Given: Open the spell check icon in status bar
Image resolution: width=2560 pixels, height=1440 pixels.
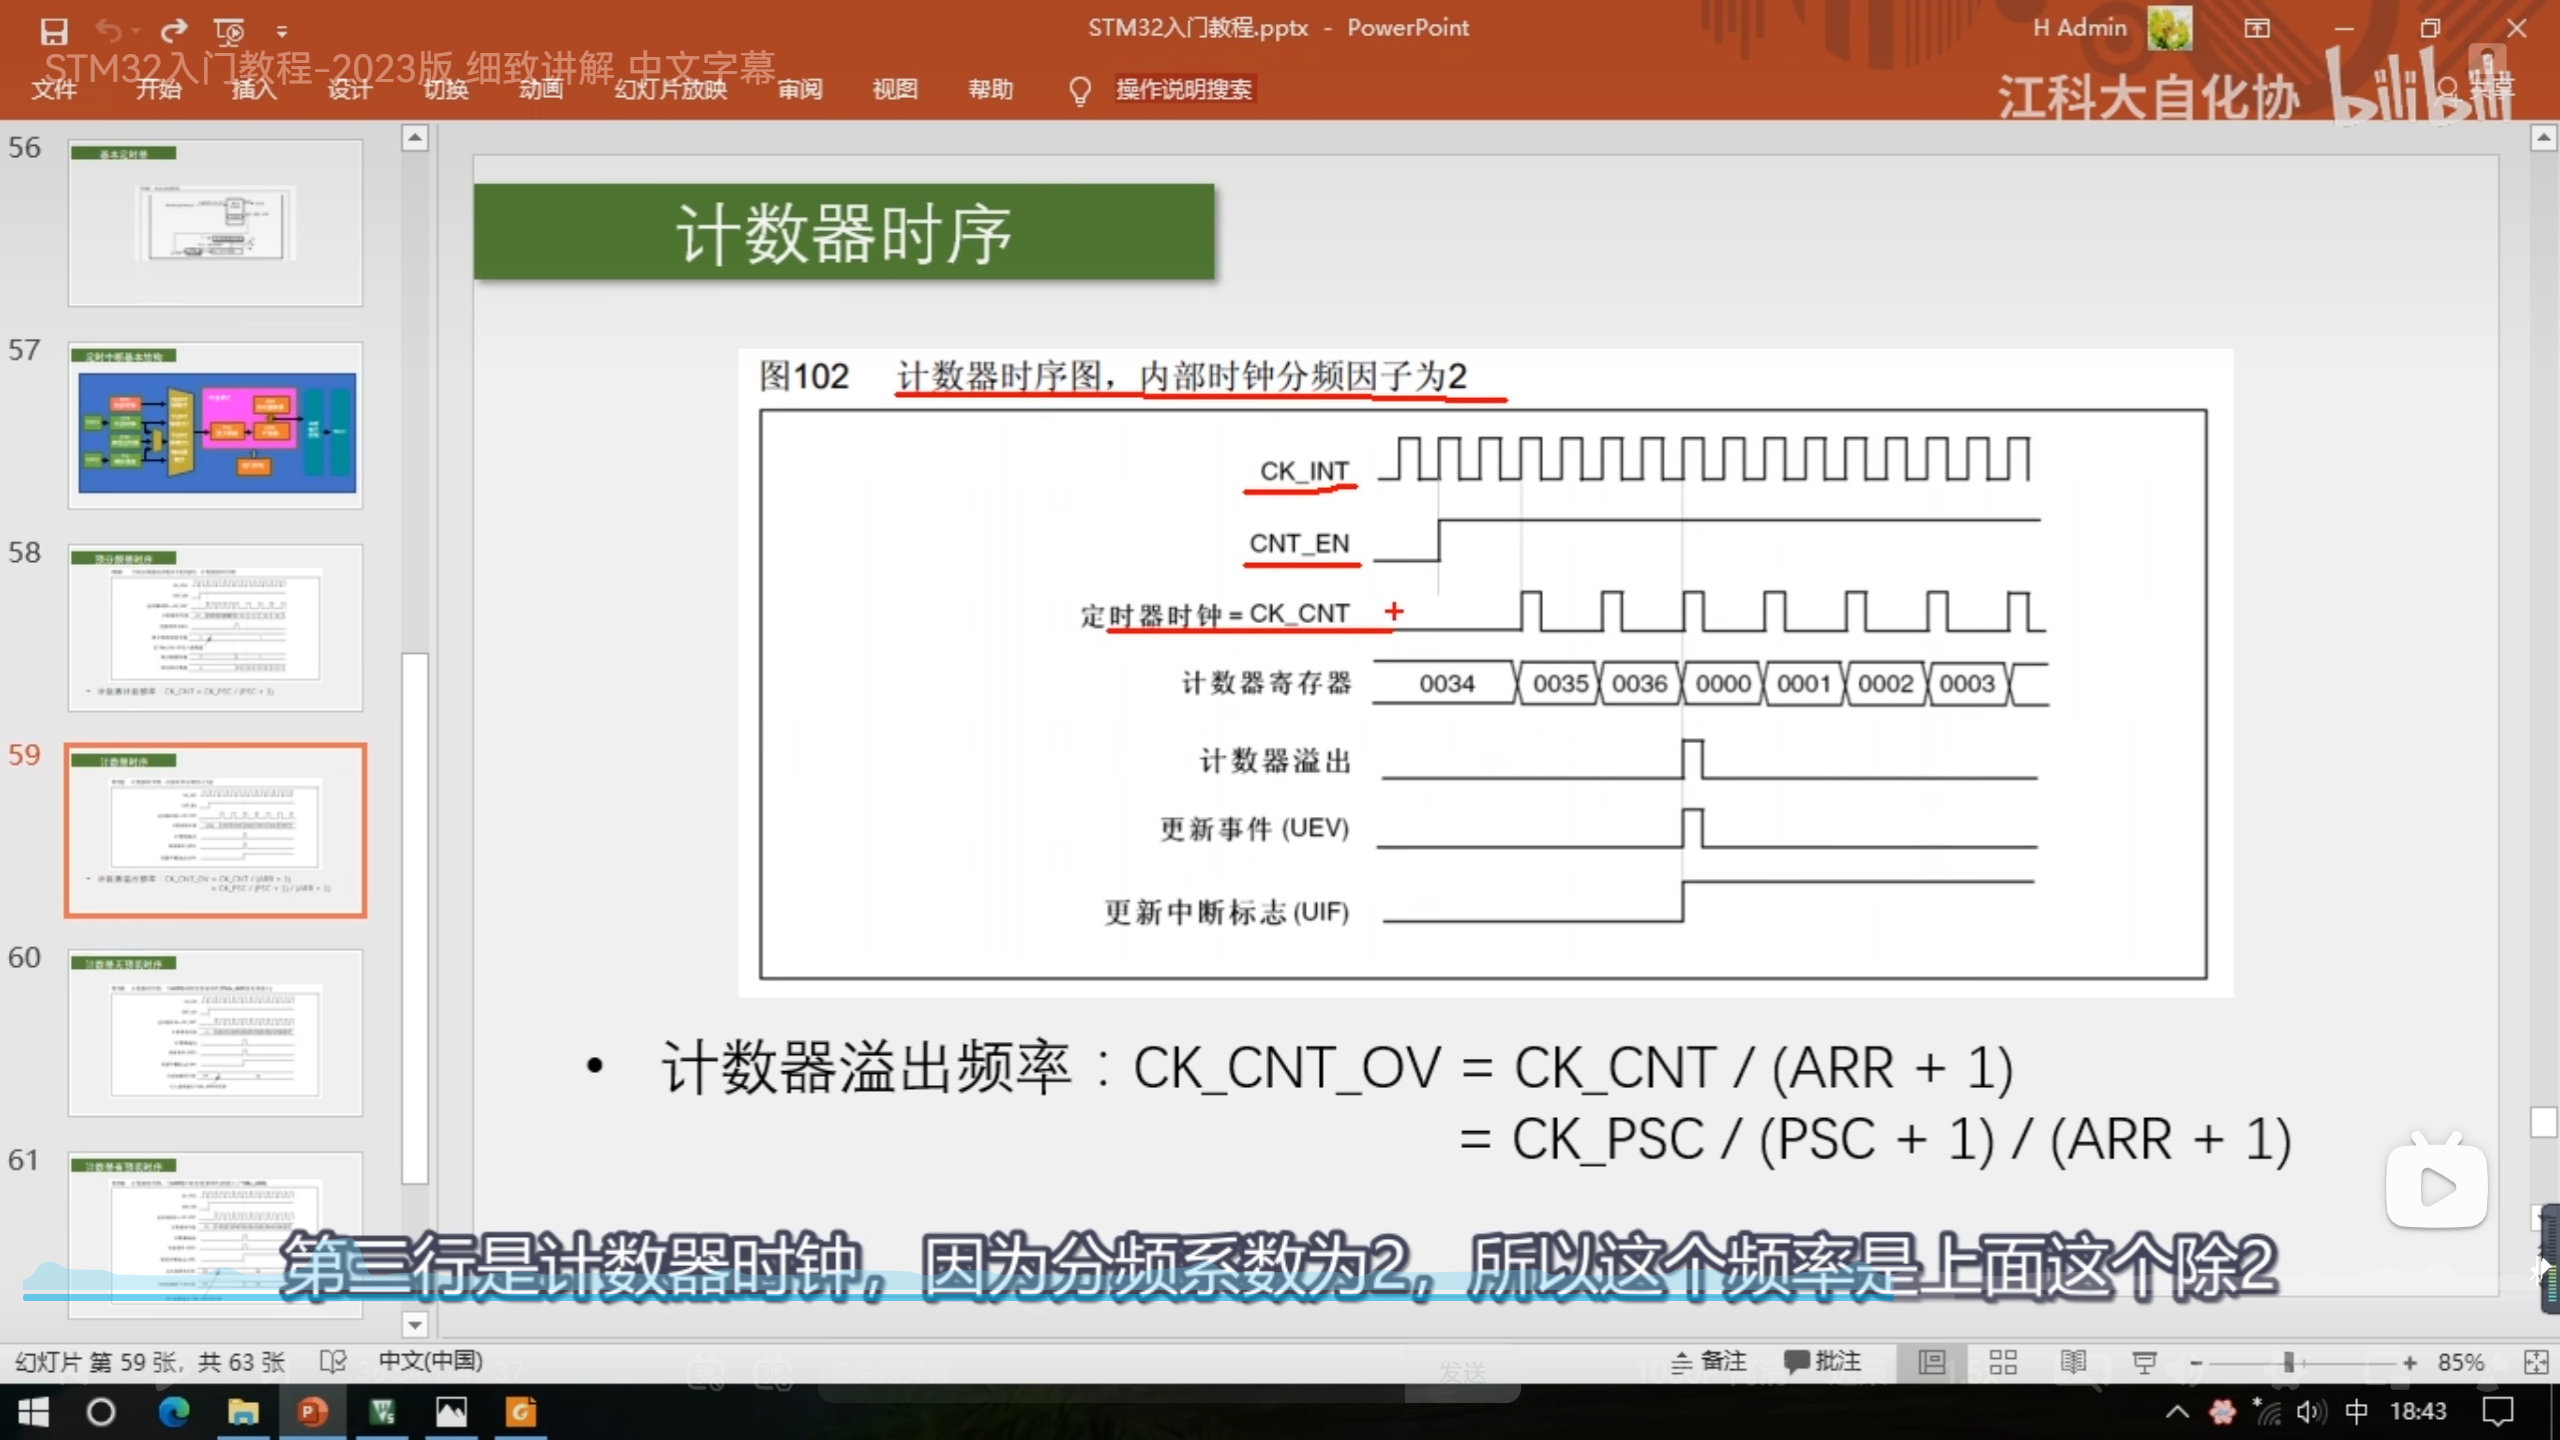Looking at the screenshot, I should point(333,1362).
